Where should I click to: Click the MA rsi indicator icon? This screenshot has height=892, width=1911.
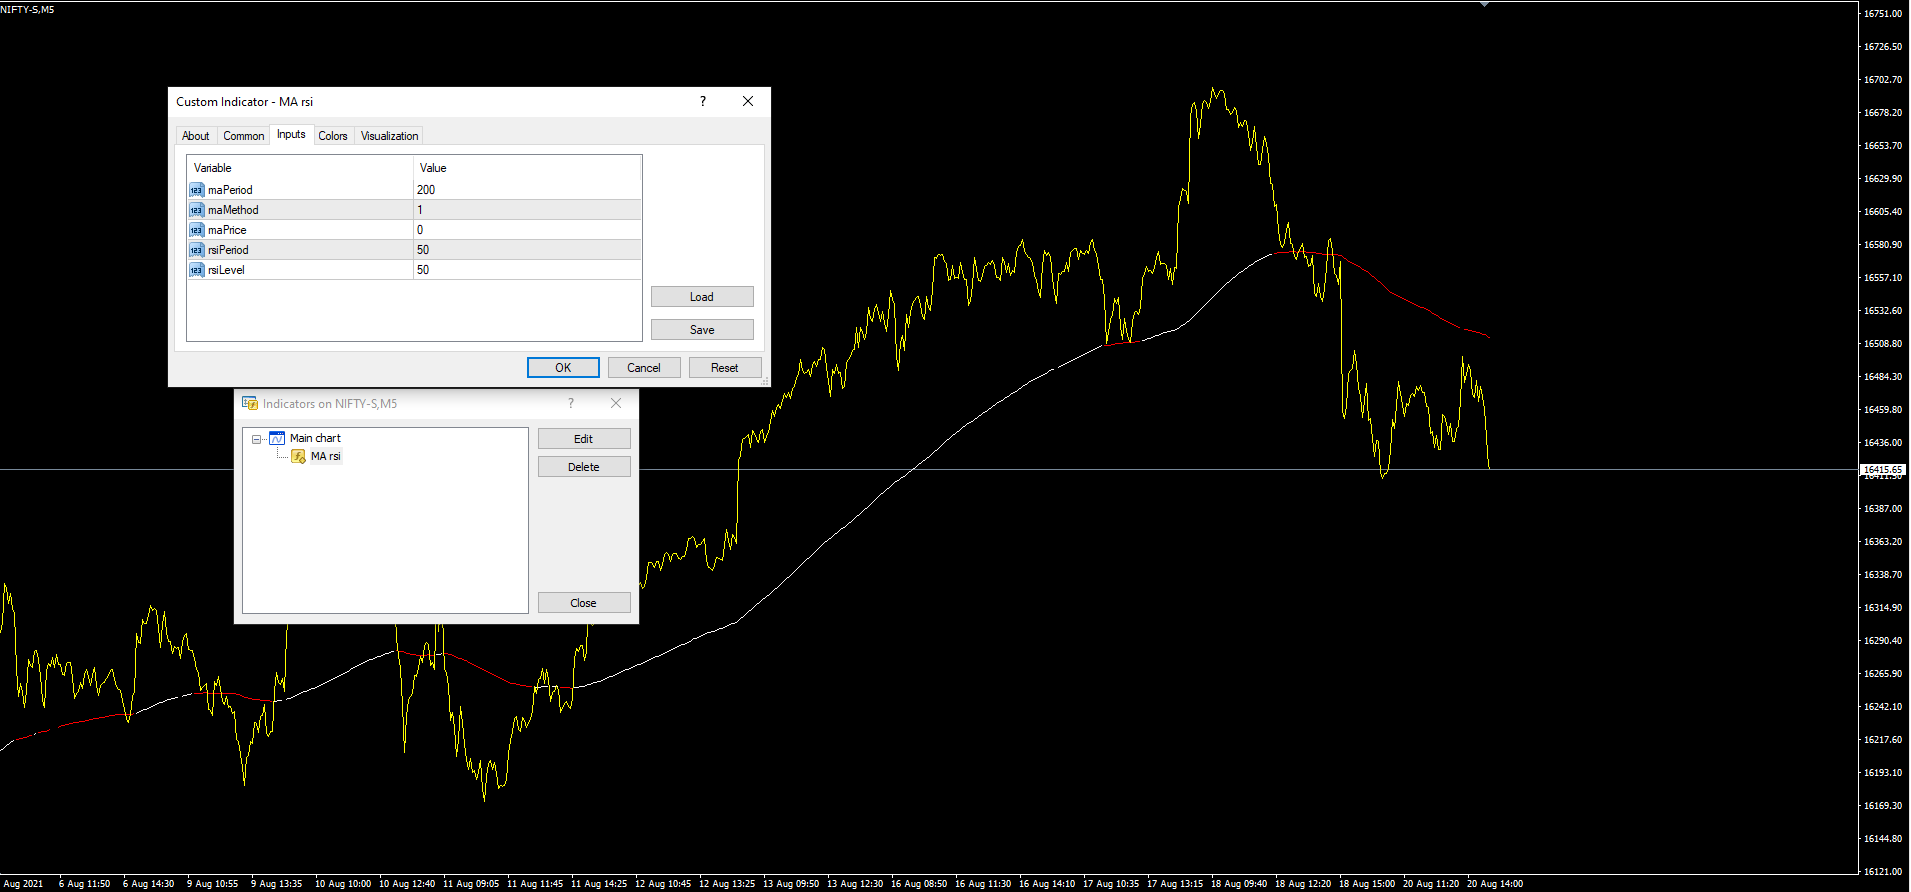point(298,456)
